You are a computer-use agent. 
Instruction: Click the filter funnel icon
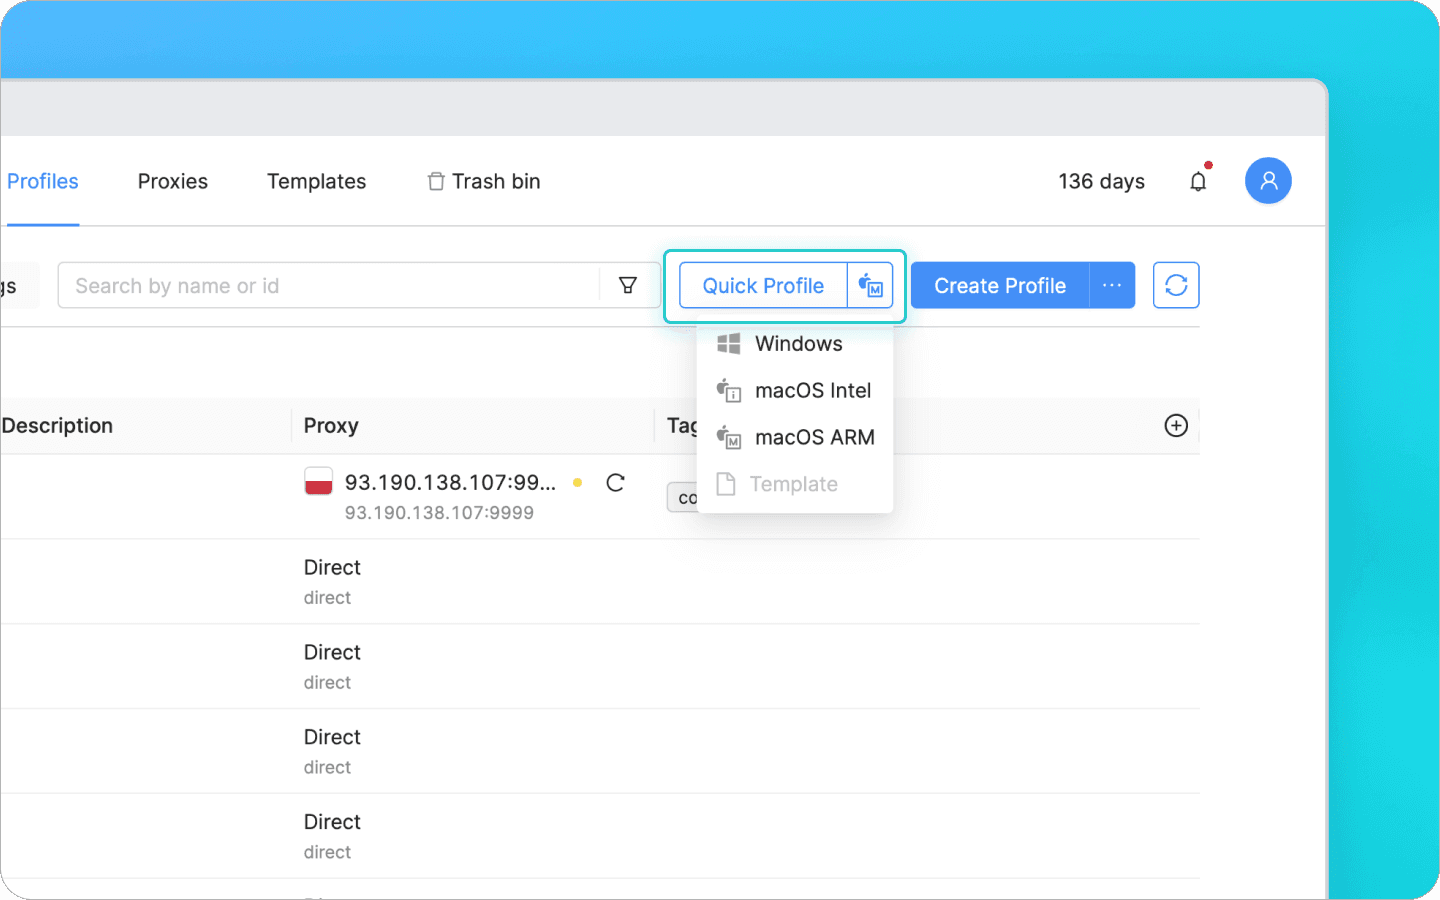(x=628, y=286)
